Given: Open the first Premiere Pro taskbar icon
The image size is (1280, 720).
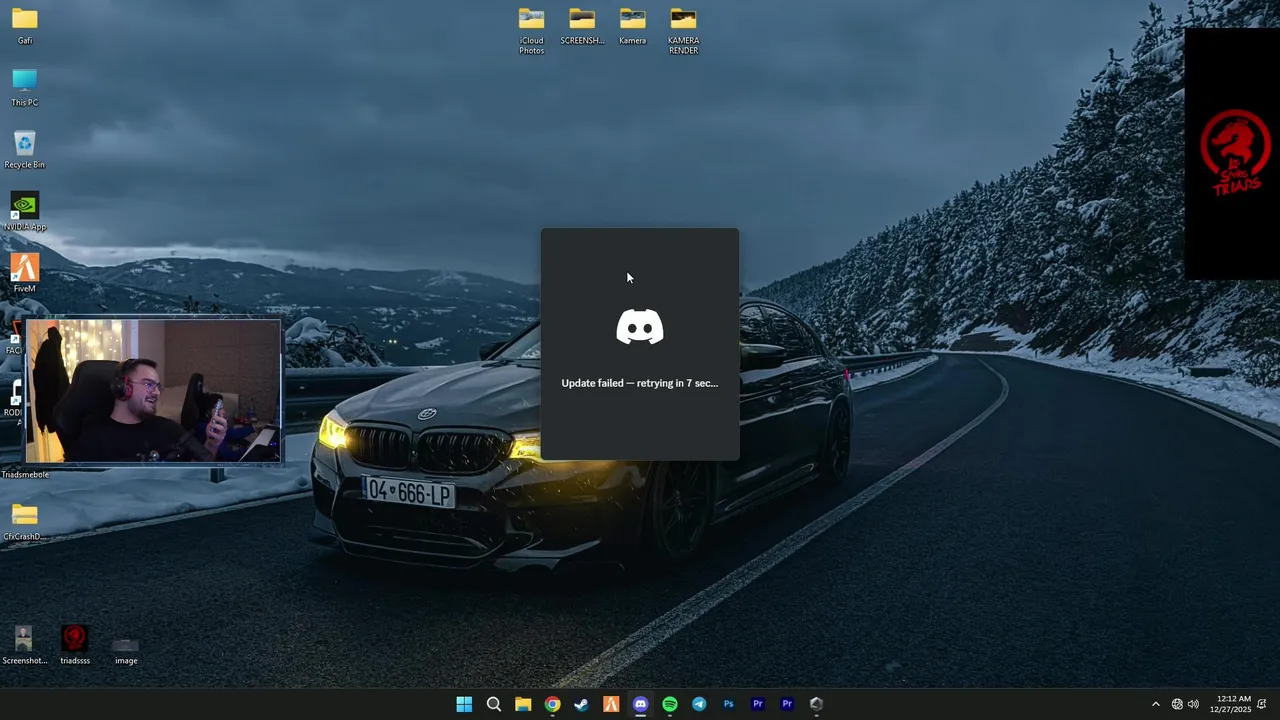Looking at the screenshot, I should coord(758,704).
